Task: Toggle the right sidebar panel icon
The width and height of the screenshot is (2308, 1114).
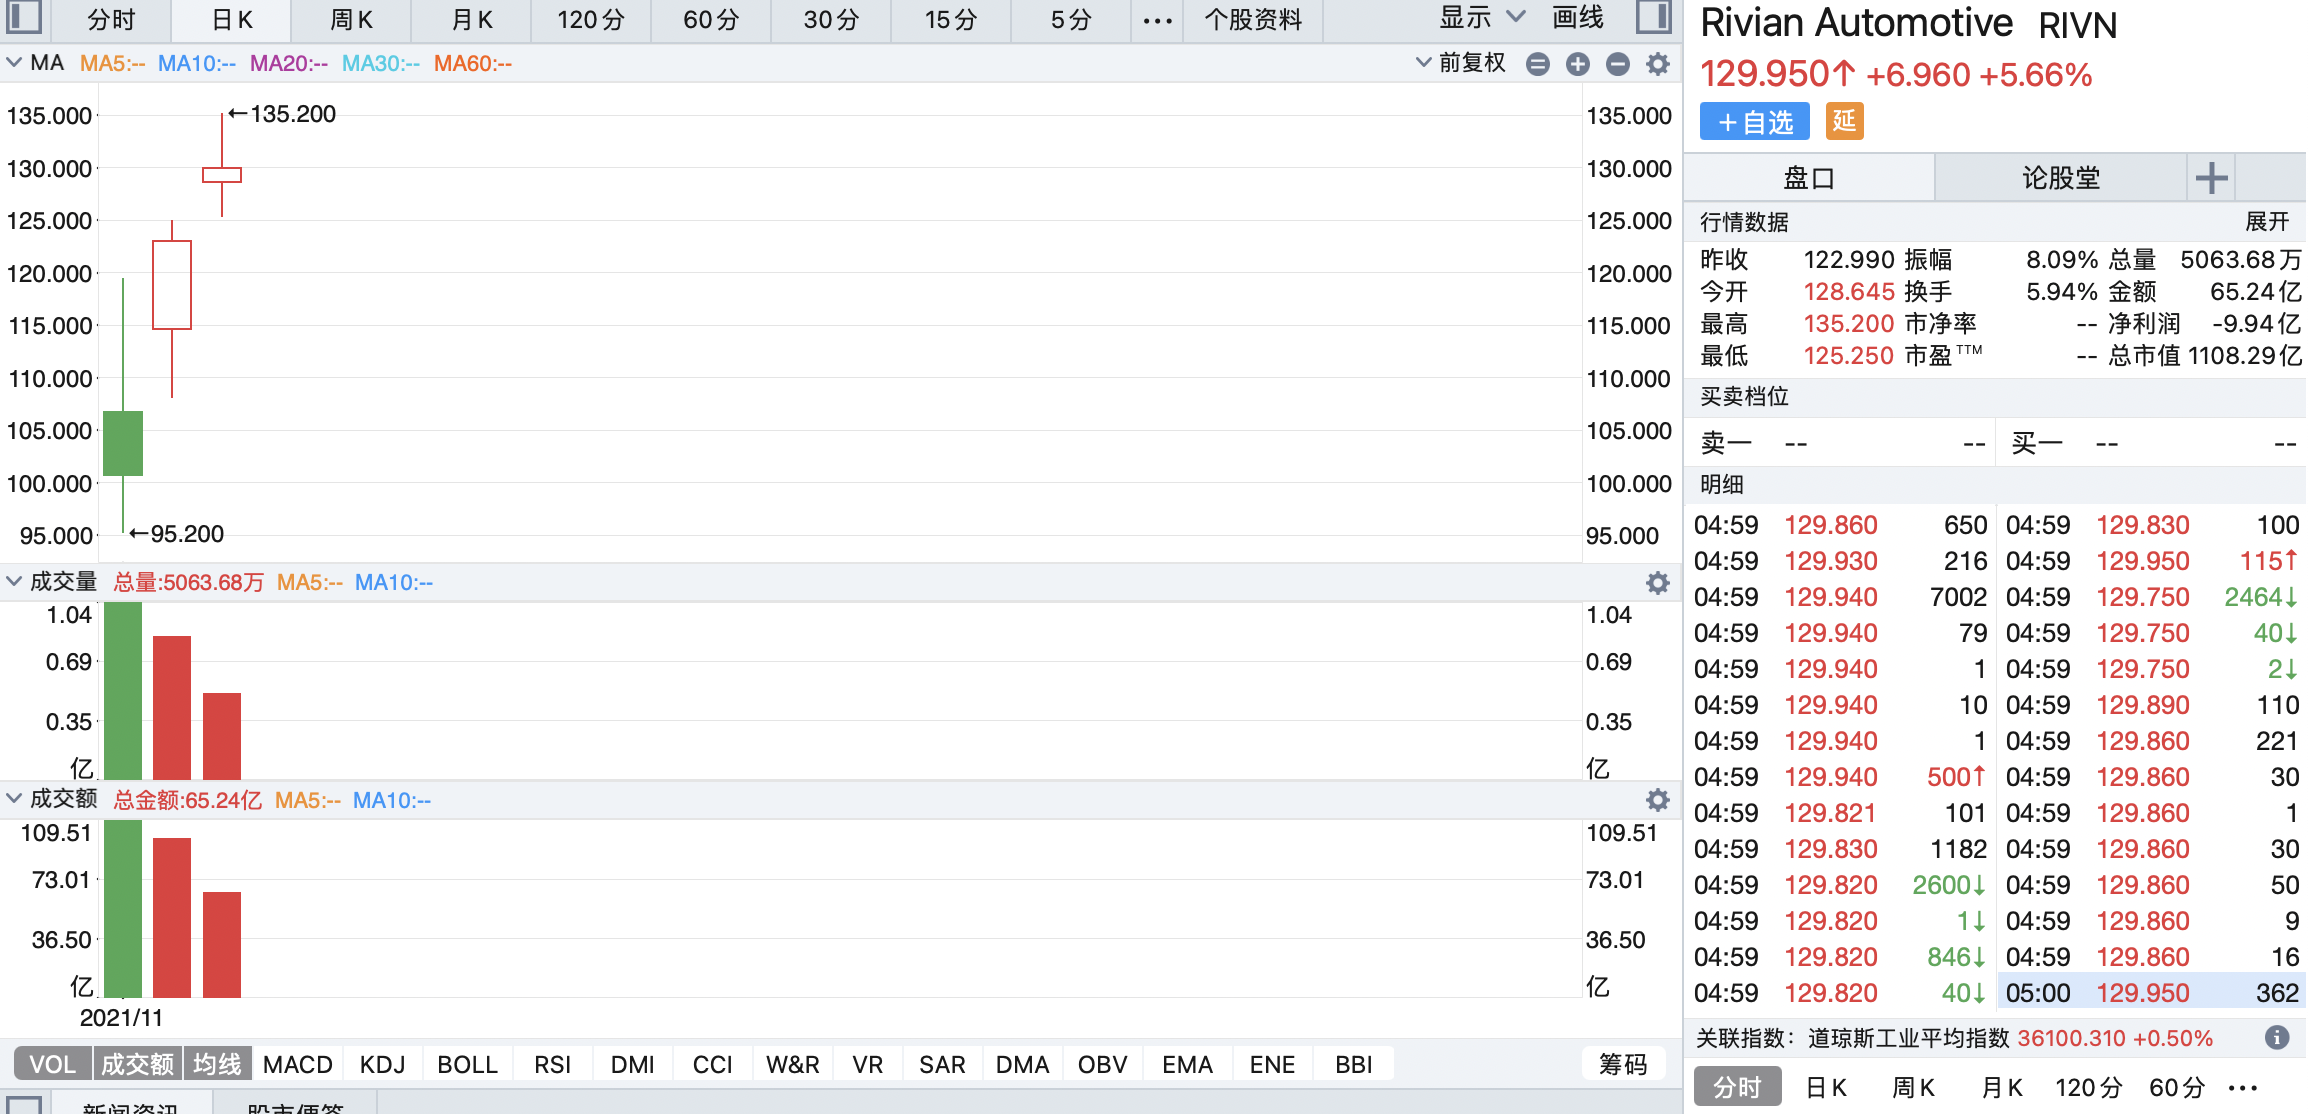Action: pos(1654,17)
